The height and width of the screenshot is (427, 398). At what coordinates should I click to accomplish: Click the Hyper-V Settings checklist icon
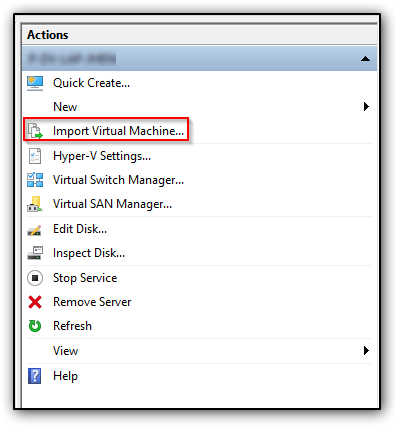coord(35,156)
